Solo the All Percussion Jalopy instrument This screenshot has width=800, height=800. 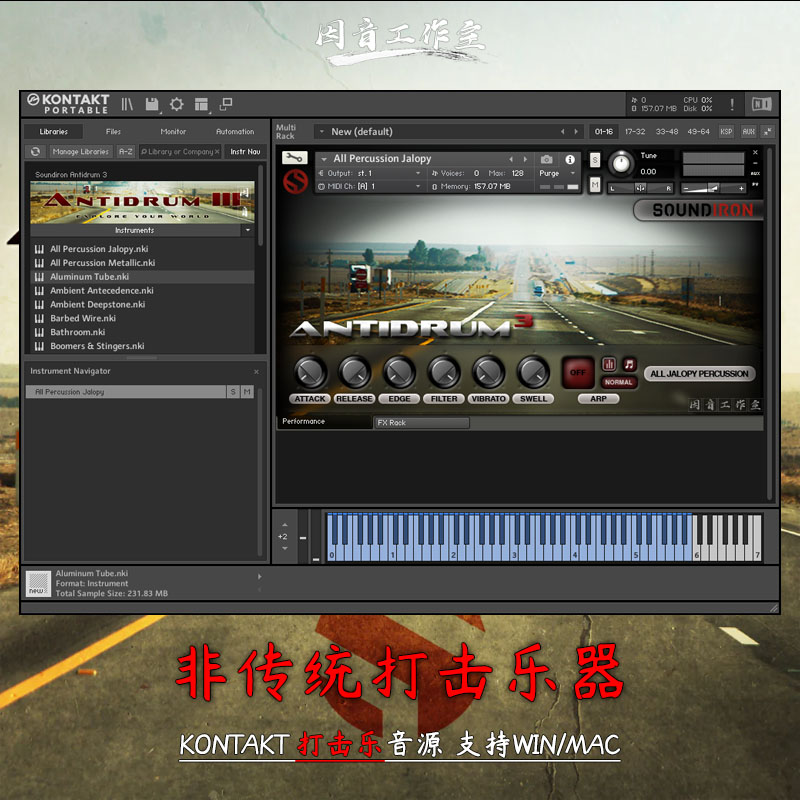click(x=596, y=160)
